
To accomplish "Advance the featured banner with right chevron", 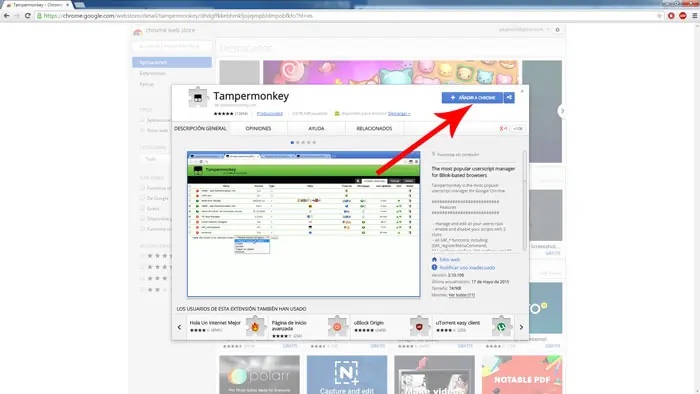I will tap(562, 111).
